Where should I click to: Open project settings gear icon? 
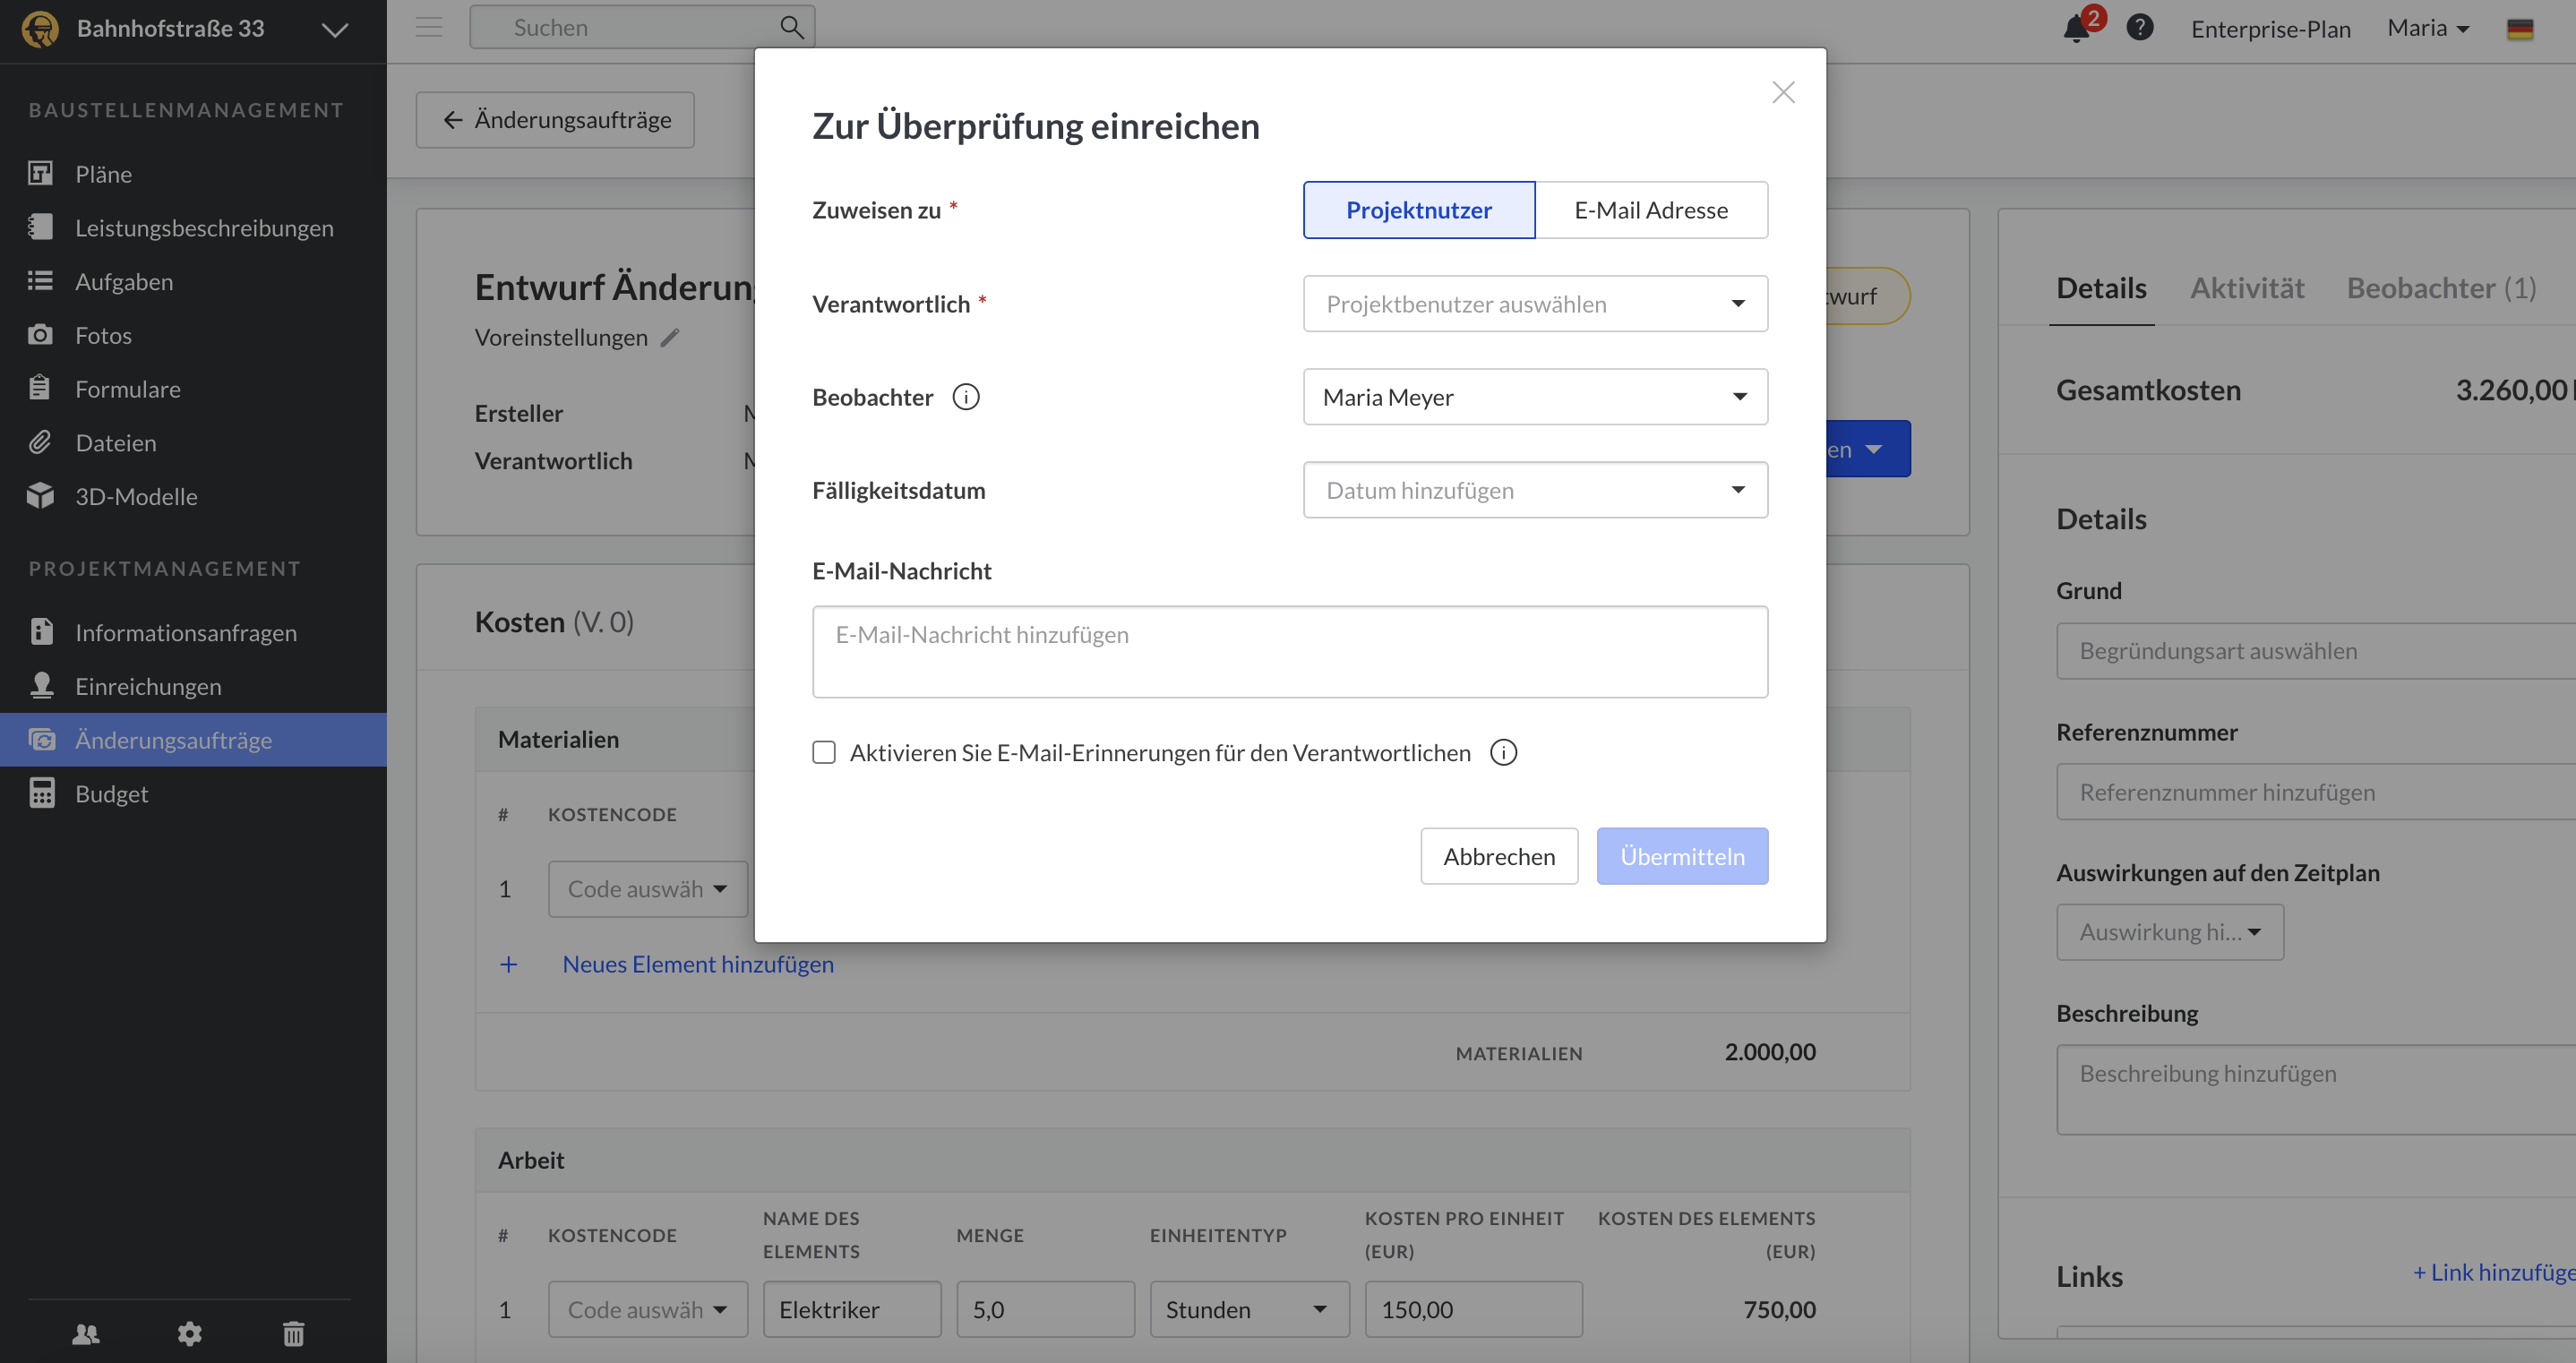click(x=189, y=1333)
